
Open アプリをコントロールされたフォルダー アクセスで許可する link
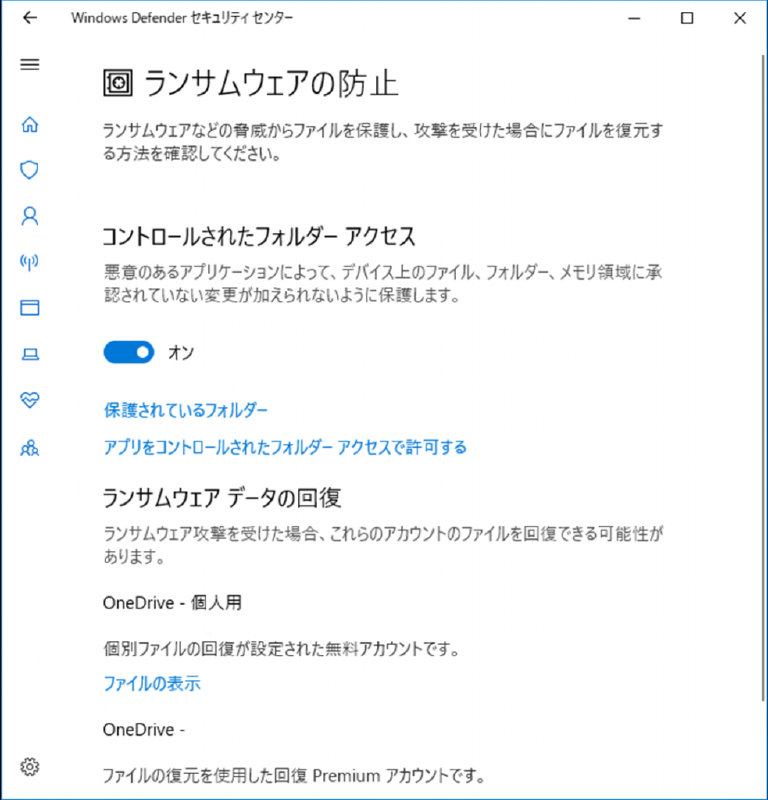point(285,447)
